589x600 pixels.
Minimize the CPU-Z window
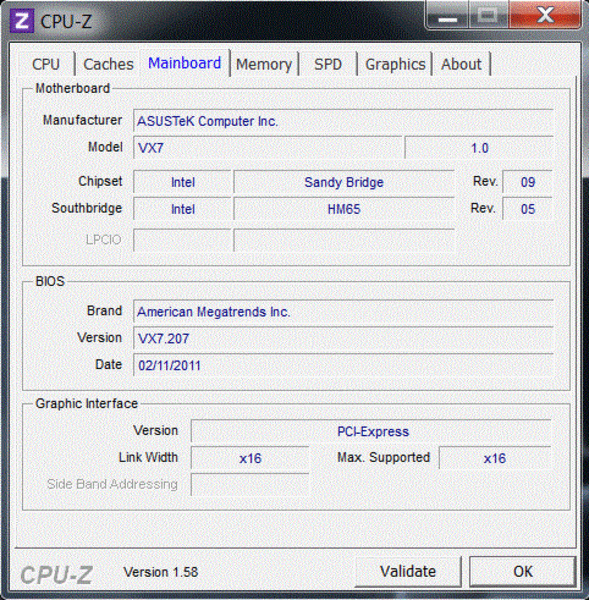point(447,15)
